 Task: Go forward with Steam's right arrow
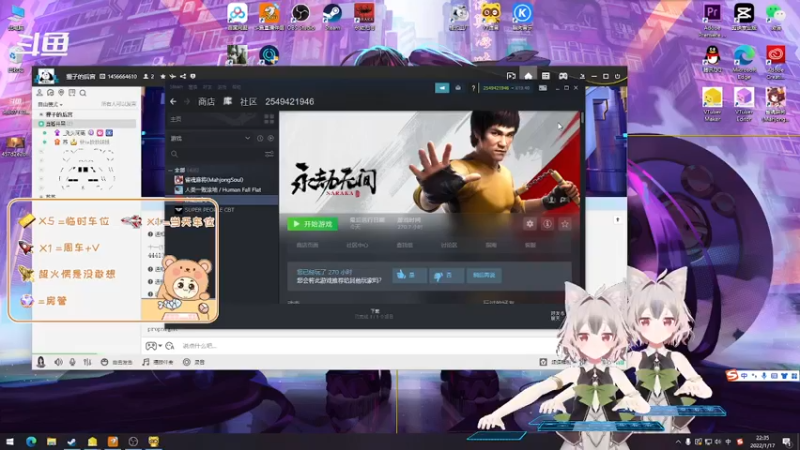coord(187,102)
